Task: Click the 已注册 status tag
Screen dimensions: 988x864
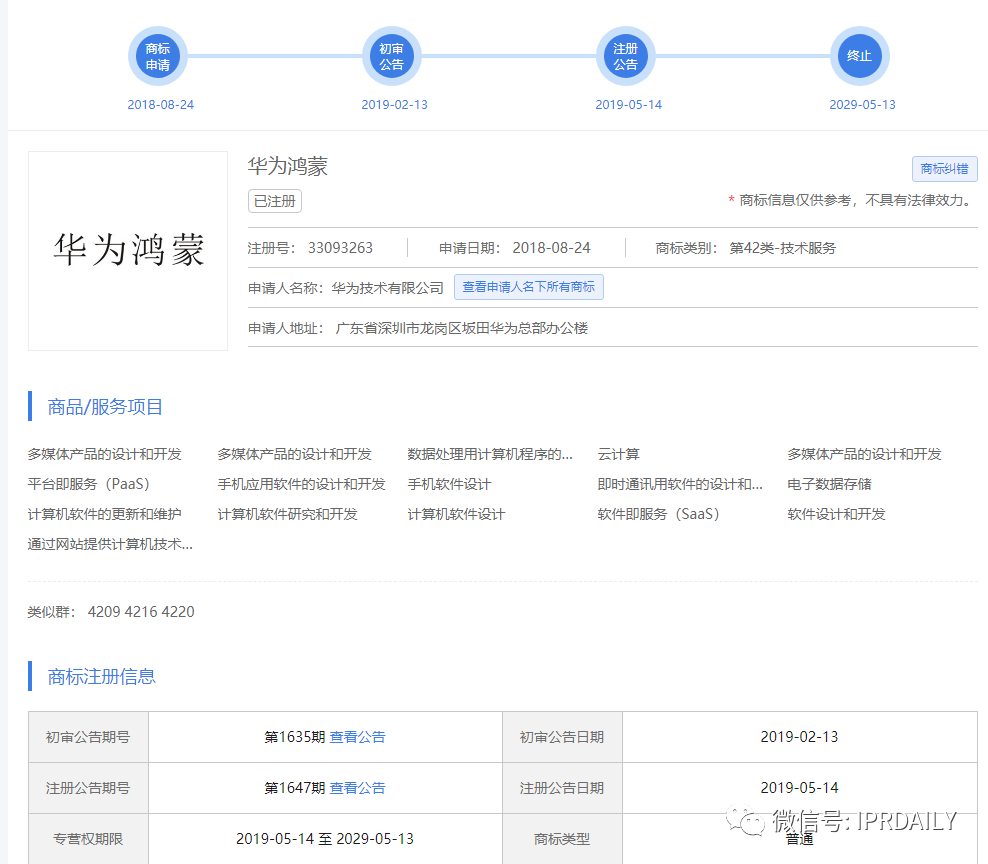Action: 275,201
